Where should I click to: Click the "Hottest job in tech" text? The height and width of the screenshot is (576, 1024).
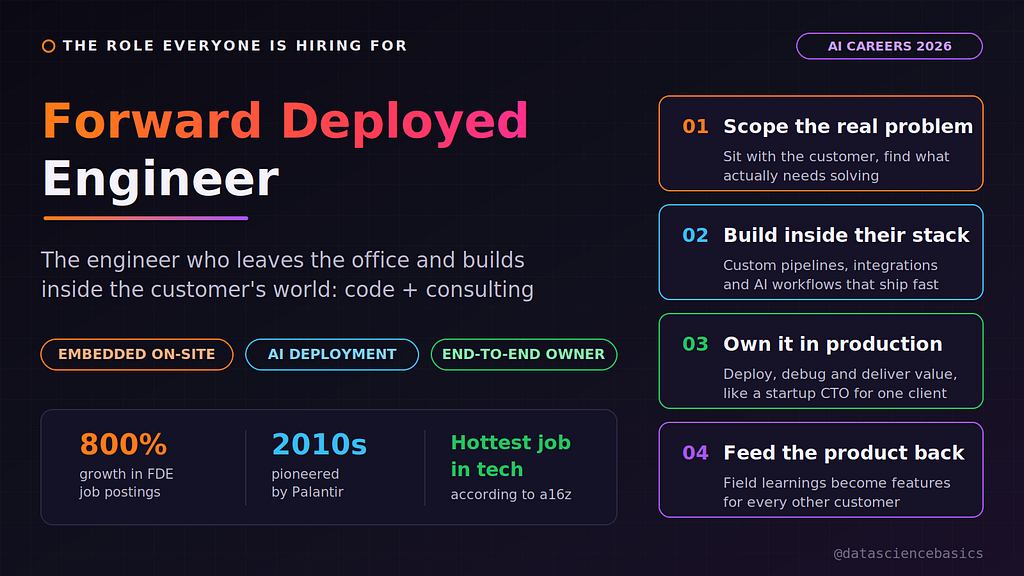[511, 456]
